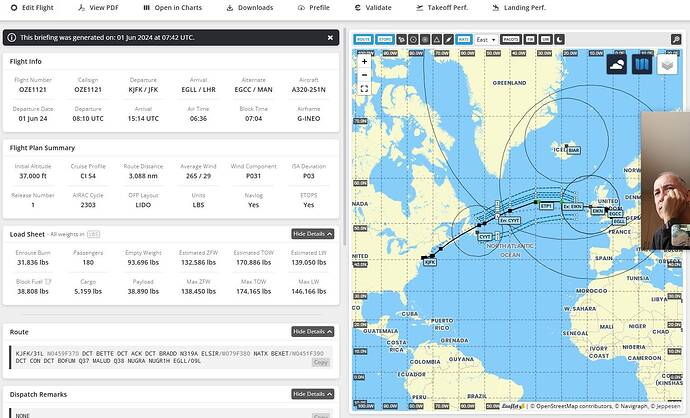Image resolution: width=690 pixels, height=418 pixels.
Task: Click the Route Distance 3,088 nm value
Action: 143,176
